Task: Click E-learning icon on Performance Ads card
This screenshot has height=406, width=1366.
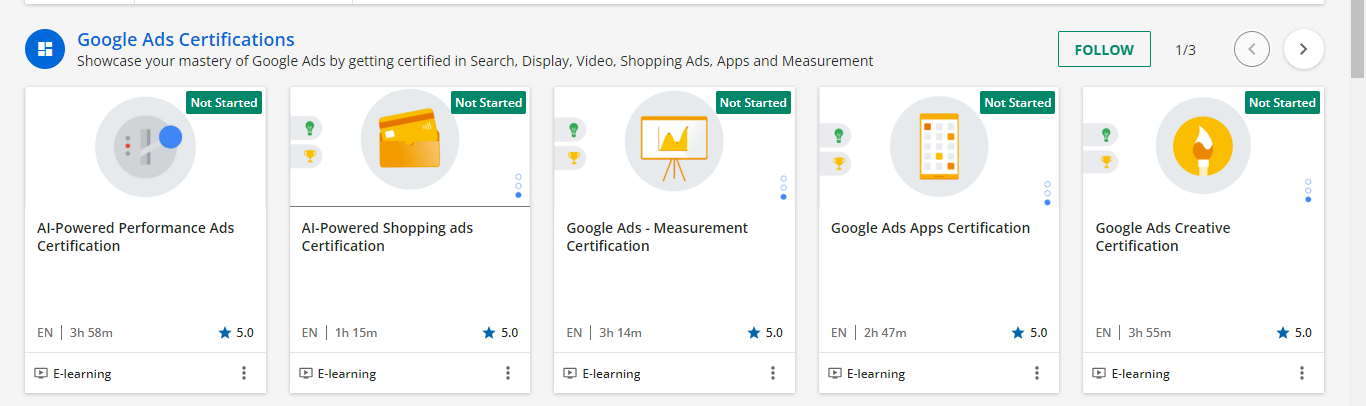Action: (41, 373)
